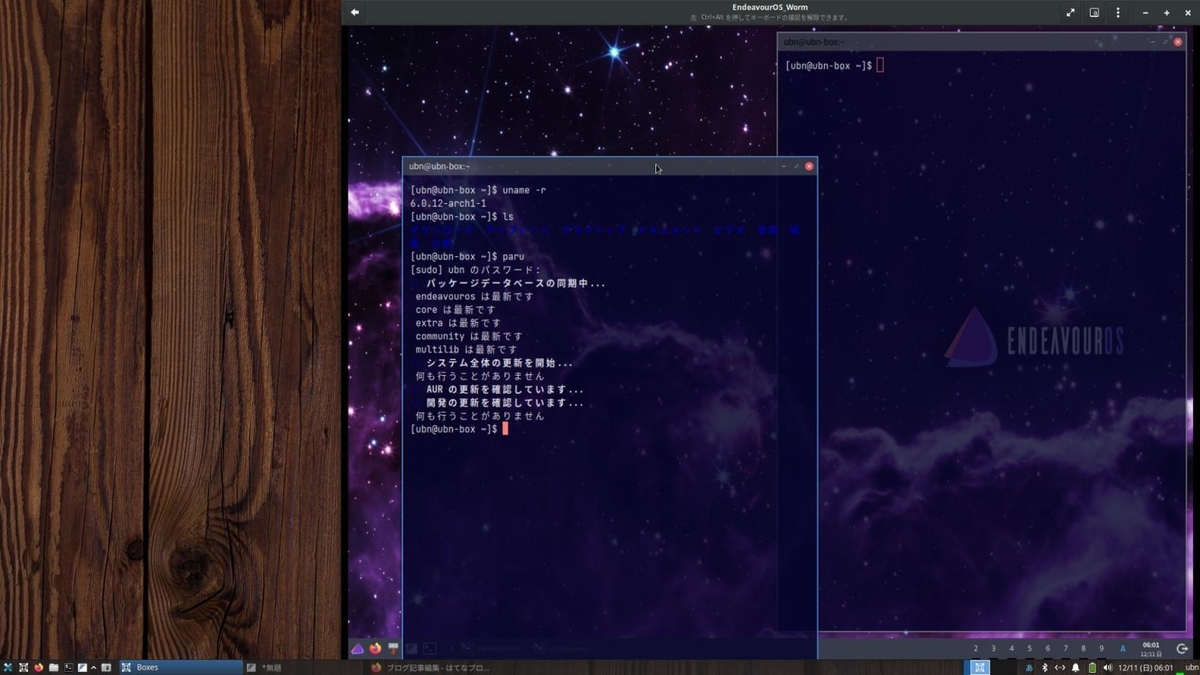Switch to workspace 5 in guest panel
The image size is (1200, 675).
point(1029,648)
